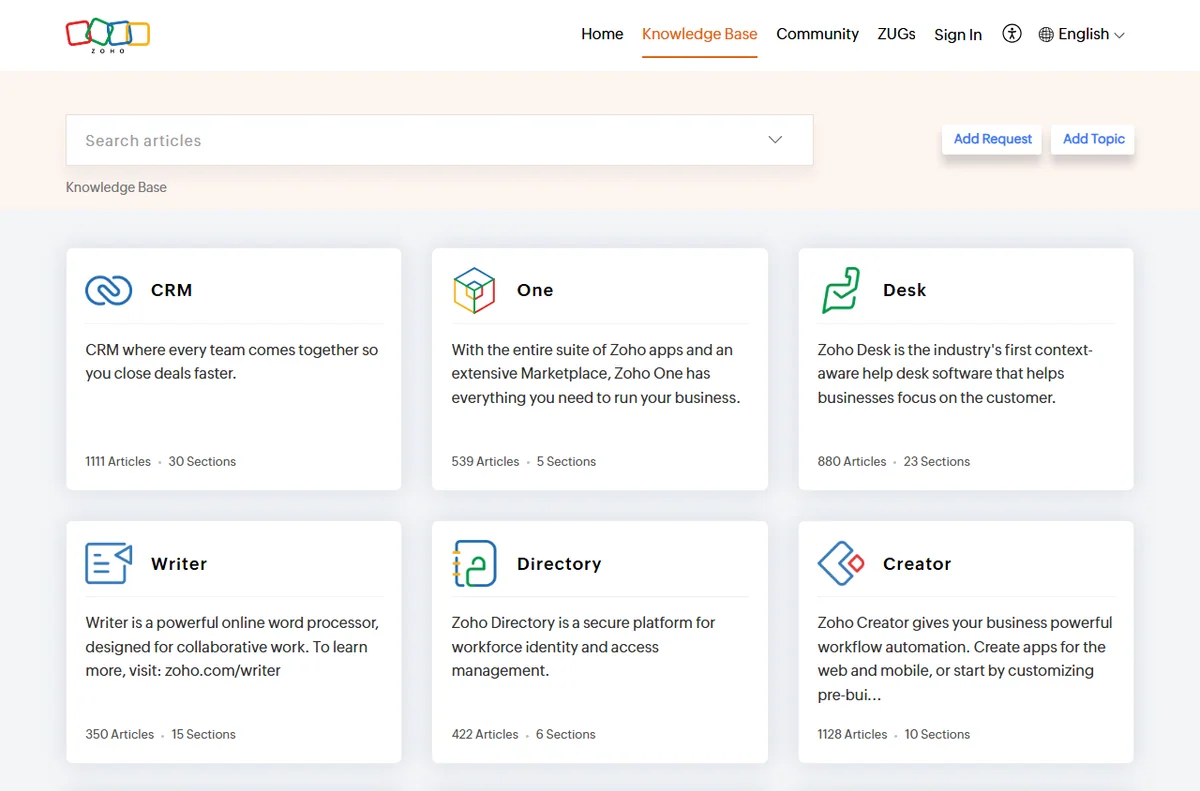Click the CRM description text

pos(232,362)
